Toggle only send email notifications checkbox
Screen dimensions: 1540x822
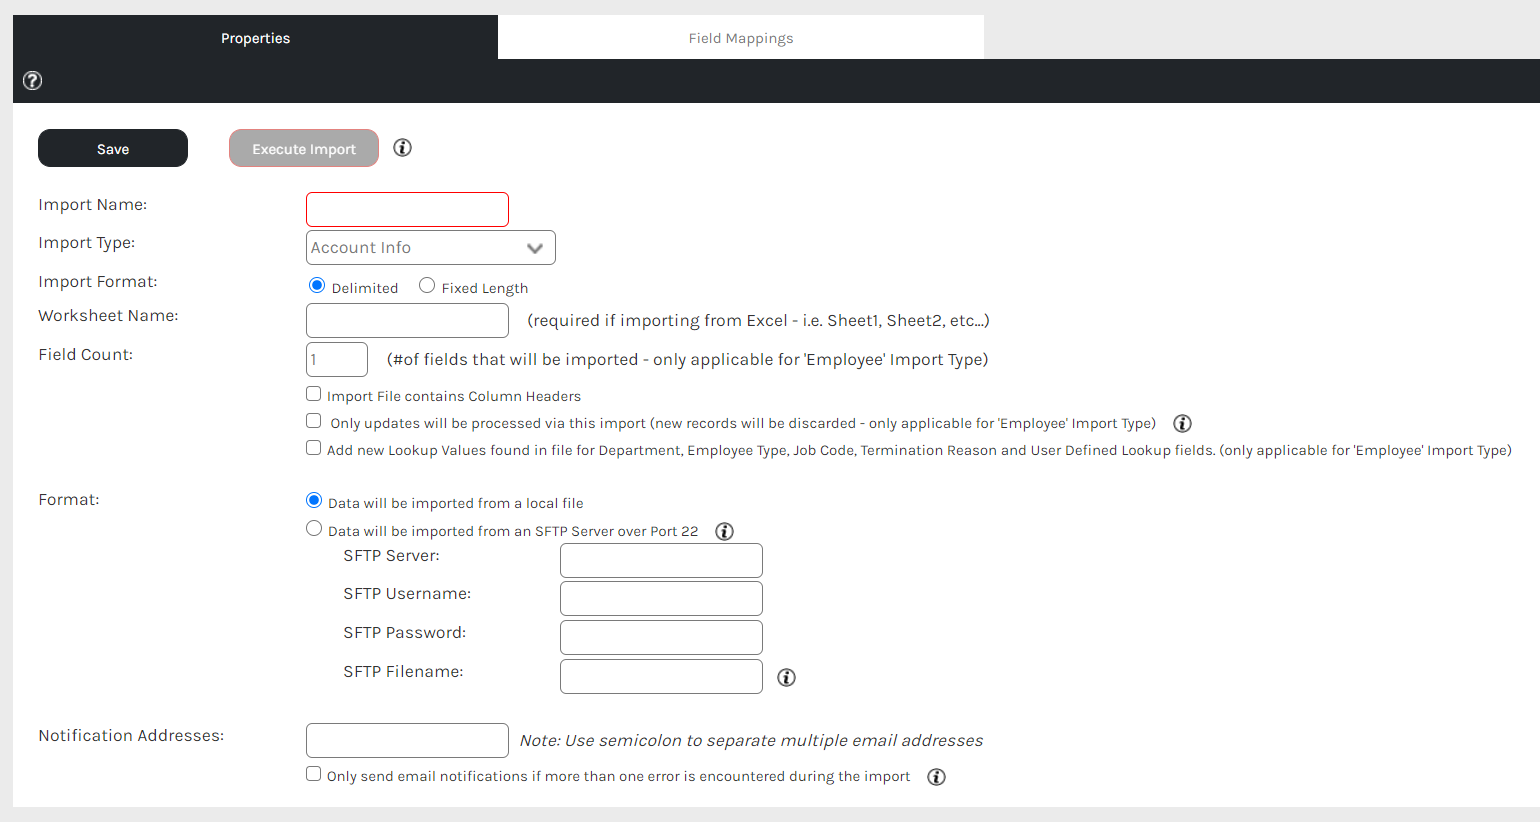click(314, 774)
